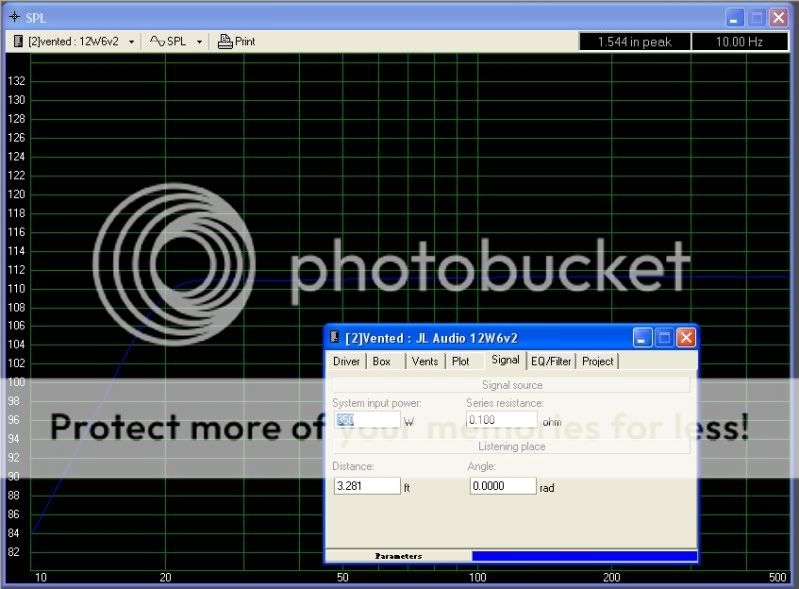
Task: Expand the SPL plot type dropdown arrow
Action: pos(199,42)
